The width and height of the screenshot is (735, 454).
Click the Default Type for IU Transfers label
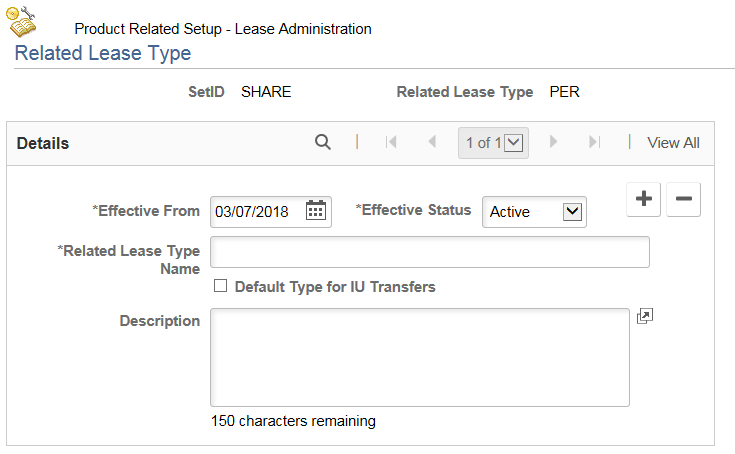click(335, 287)
